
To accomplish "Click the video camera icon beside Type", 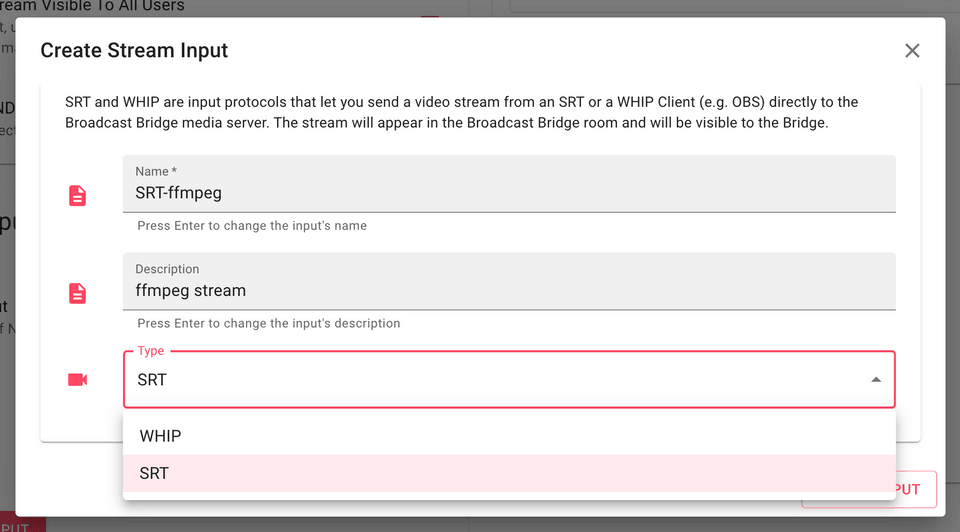I will 77,380.
